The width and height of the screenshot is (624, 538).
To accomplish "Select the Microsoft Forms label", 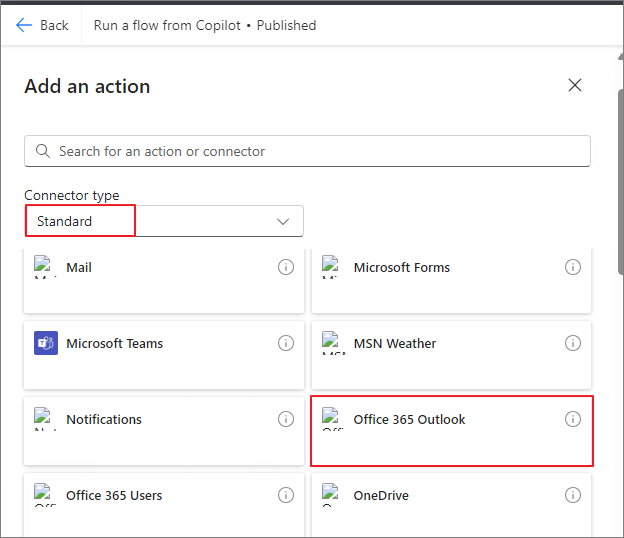I will tap(402, 267).
